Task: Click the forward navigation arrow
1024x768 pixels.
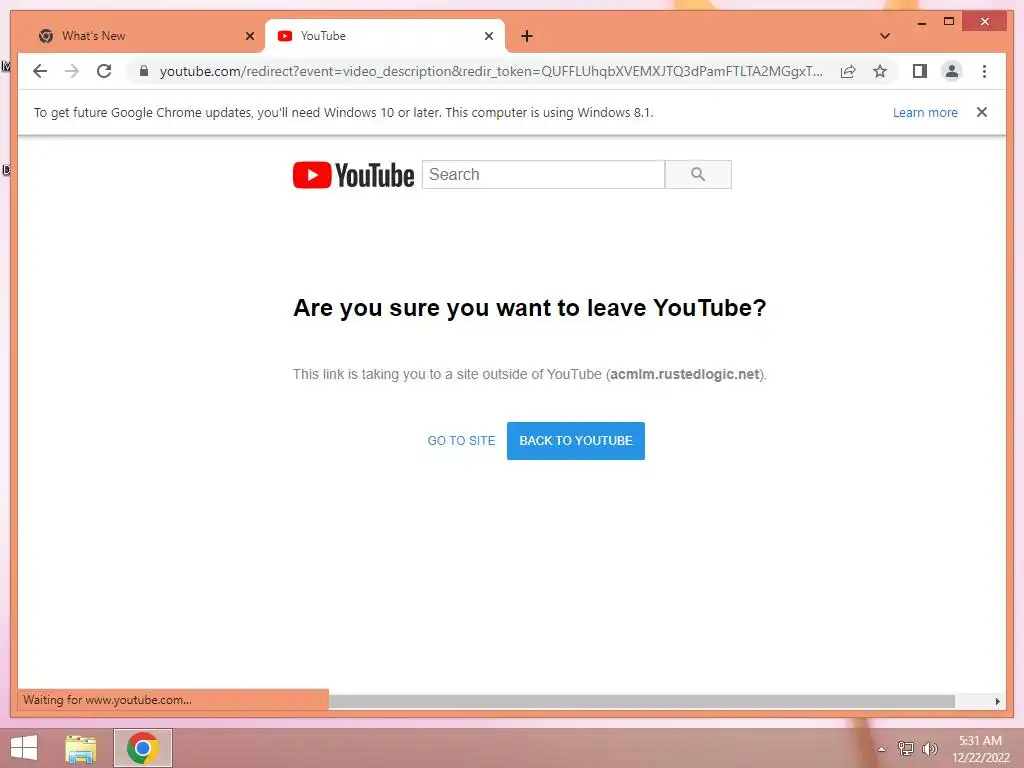Action: (72, 71)
